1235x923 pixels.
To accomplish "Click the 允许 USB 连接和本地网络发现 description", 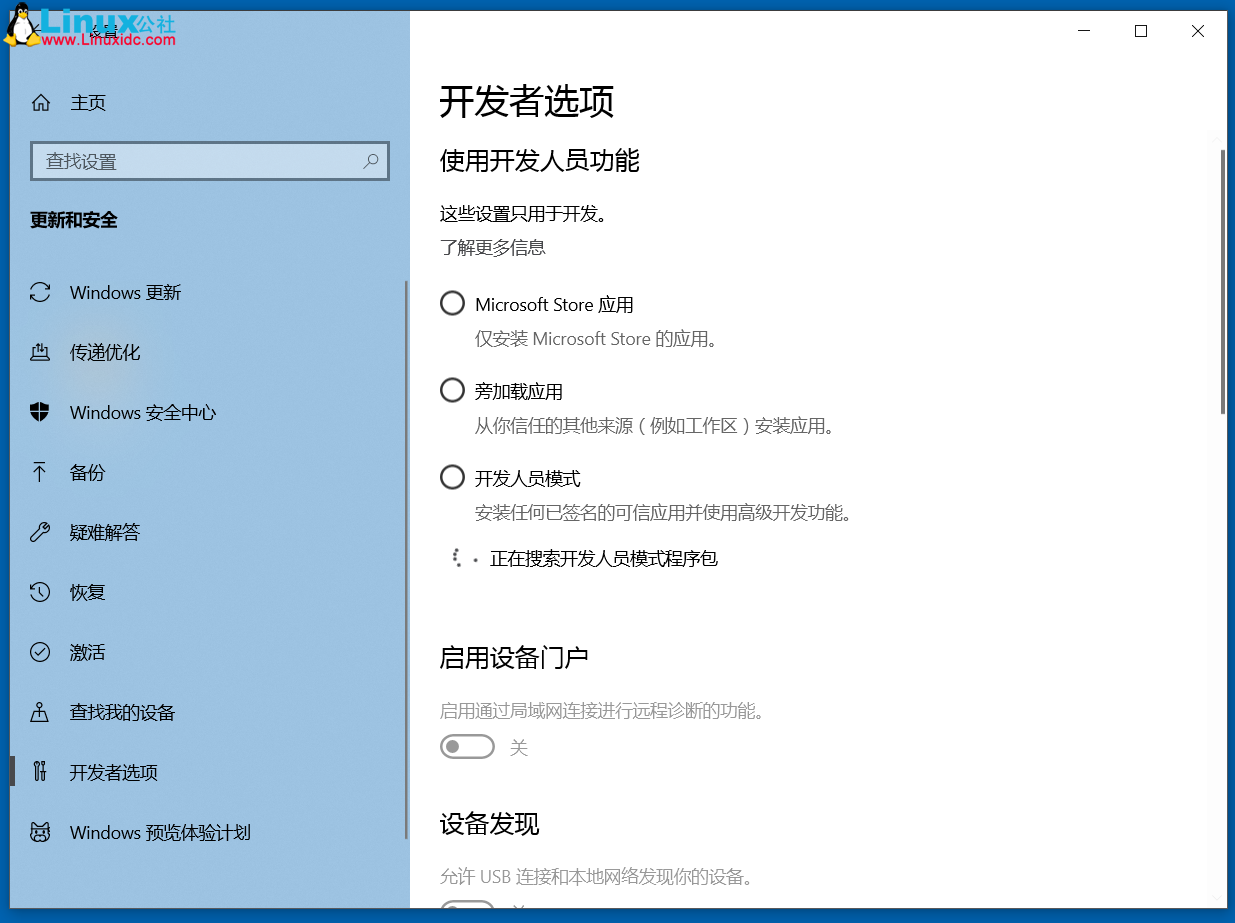I will pos(596,877).
